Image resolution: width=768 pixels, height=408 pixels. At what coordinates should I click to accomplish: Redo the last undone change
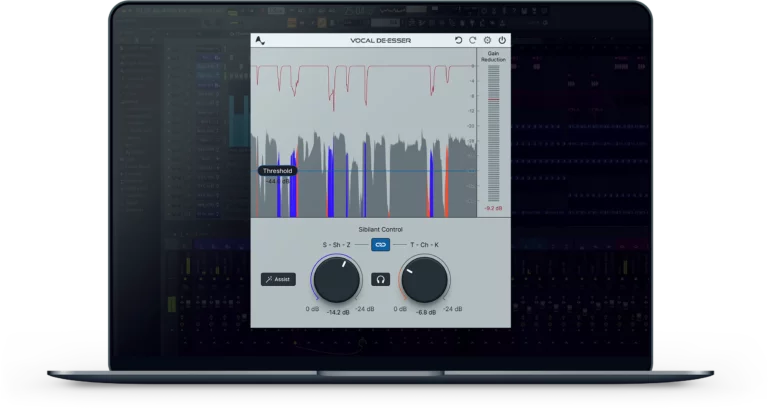coord(473,40)
